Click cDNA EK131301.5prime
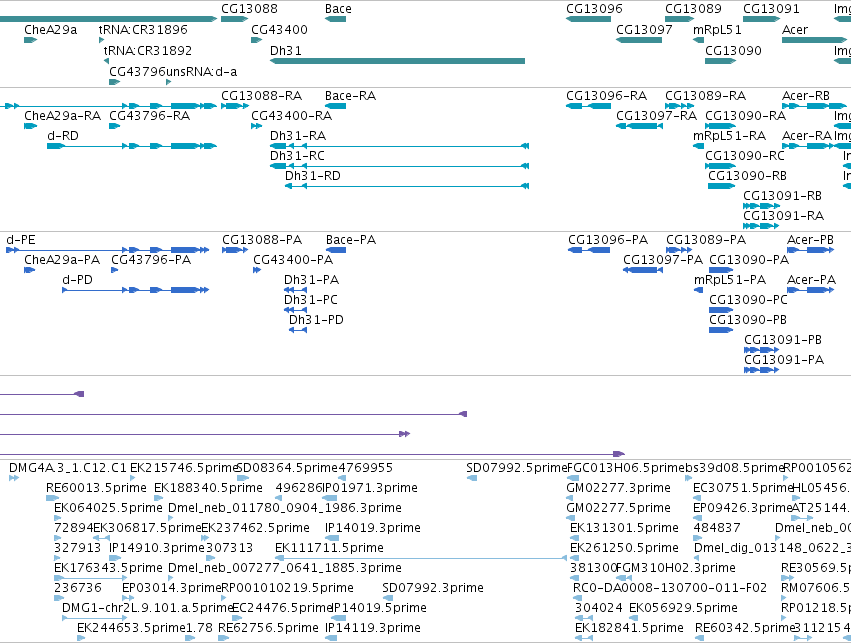The image size is (851, 643). click(624, 527)
